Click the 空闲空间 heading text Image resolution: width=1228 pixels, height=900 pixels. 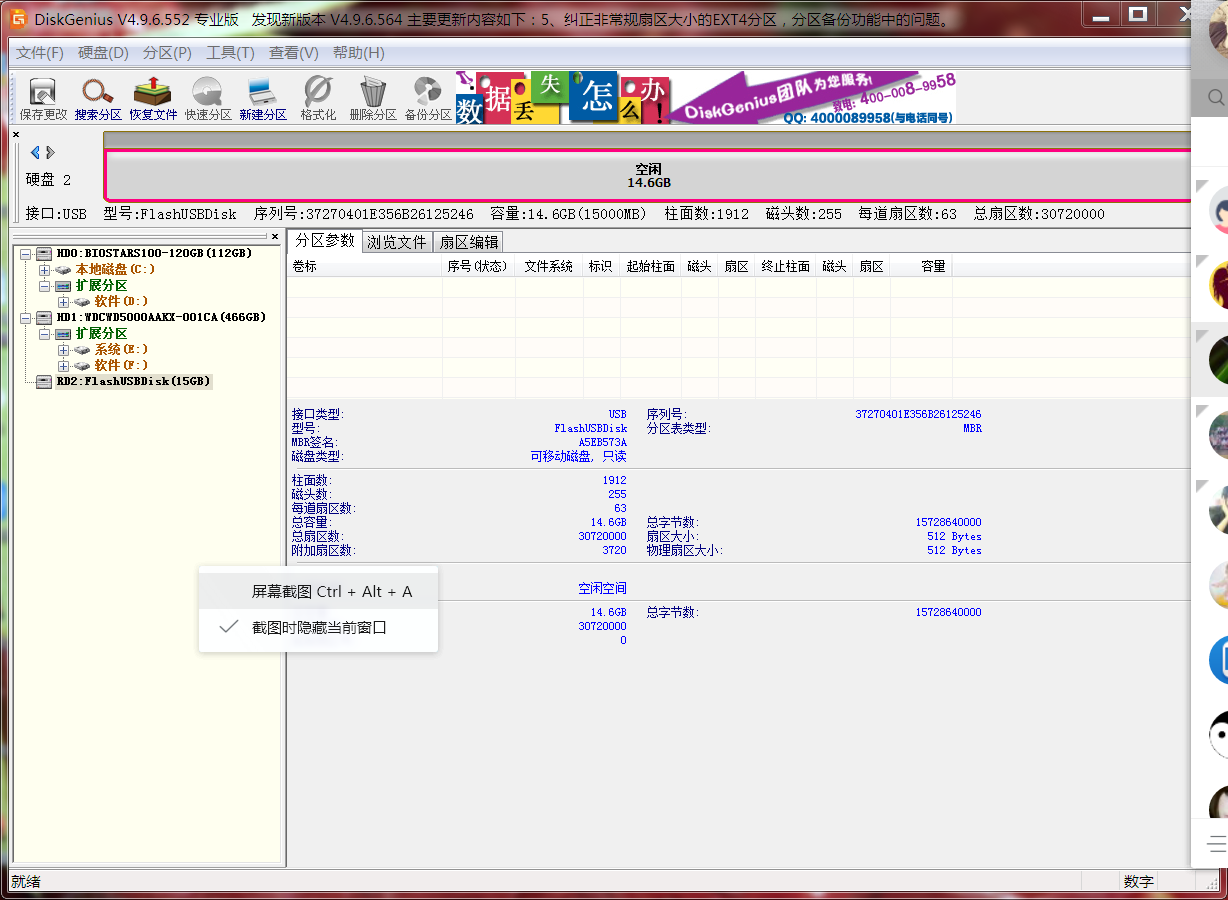(x=602, y=588)
